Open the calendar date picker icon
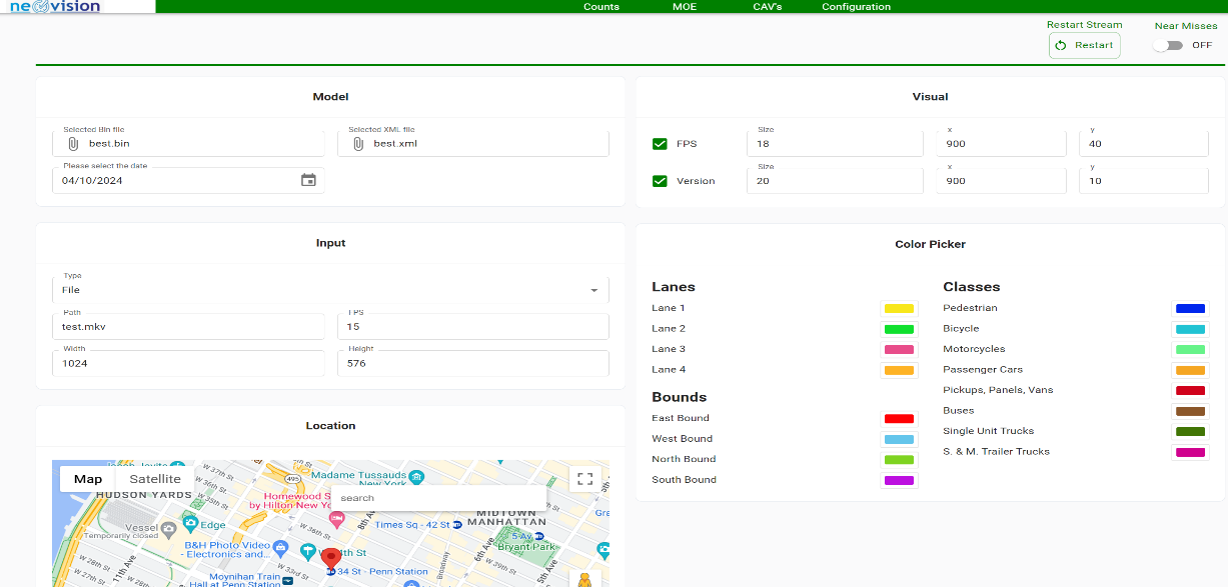This screenshot has width=1228, height=587. tap(308, 180)
